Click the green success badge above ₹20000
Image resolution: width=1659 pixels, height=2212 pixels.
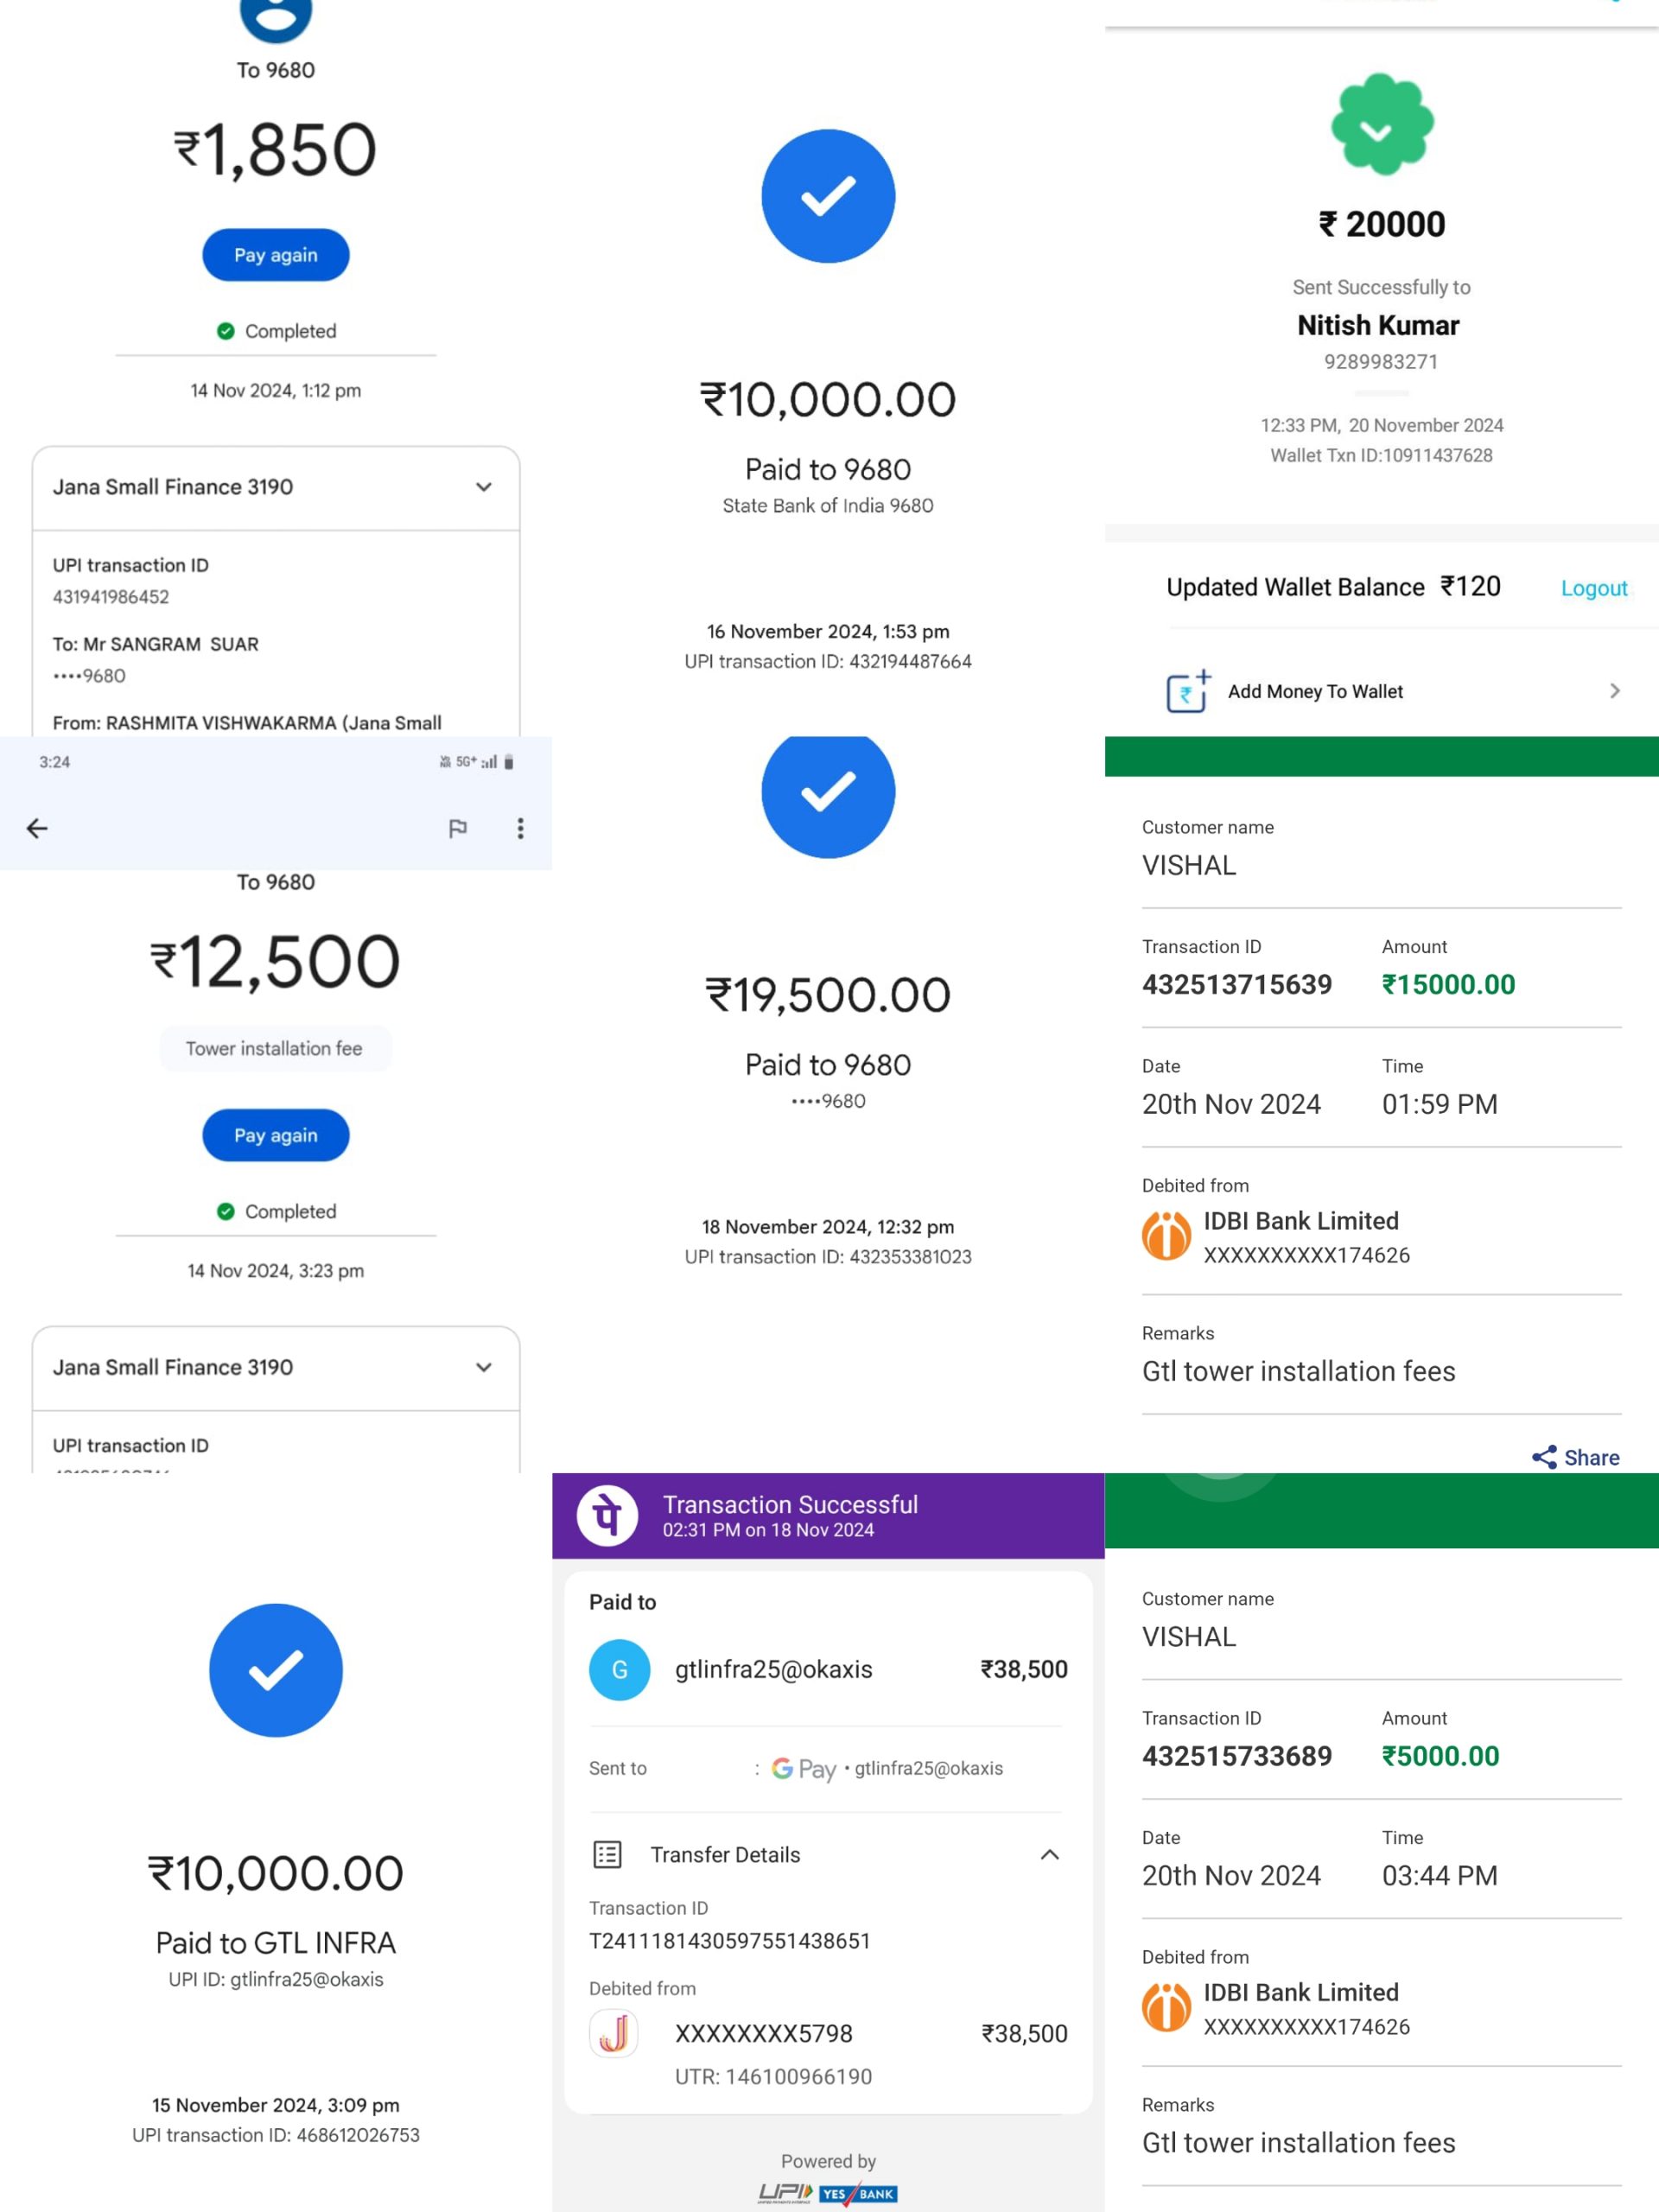point(1381,125)
